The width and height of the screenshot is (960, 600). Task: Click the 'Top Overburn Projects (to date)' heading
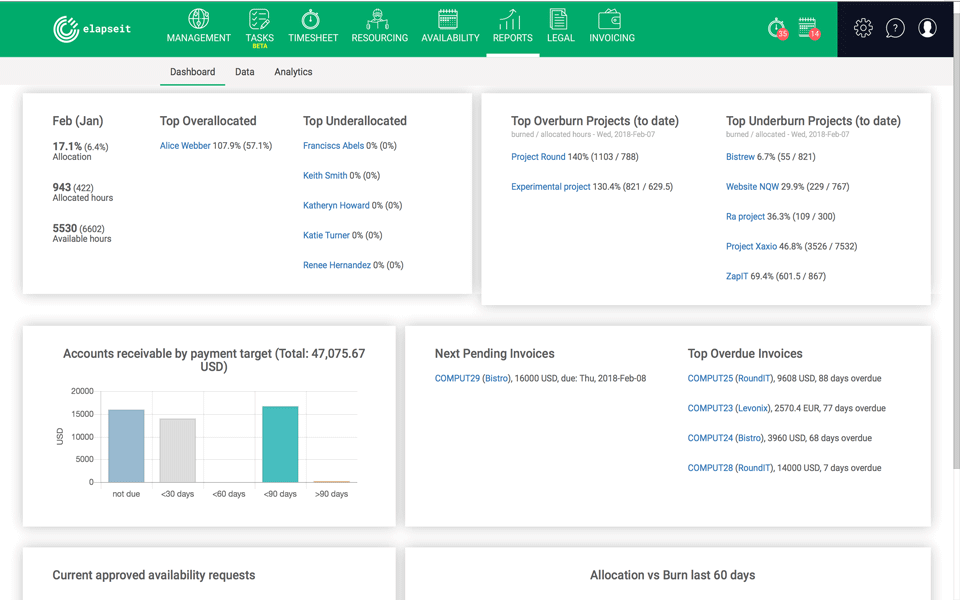pos(595,121)
